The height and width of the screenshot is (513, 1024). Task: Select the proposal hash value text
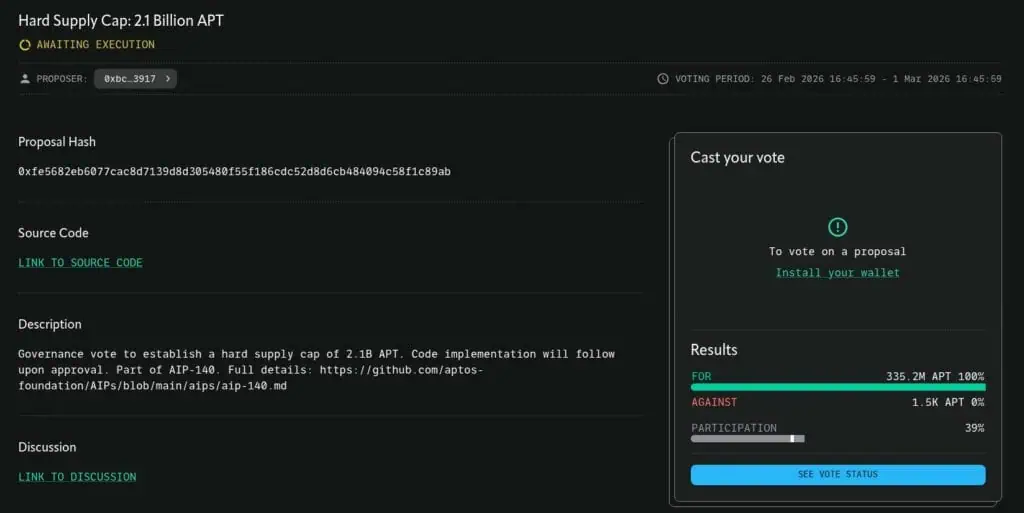pos(234,172)
